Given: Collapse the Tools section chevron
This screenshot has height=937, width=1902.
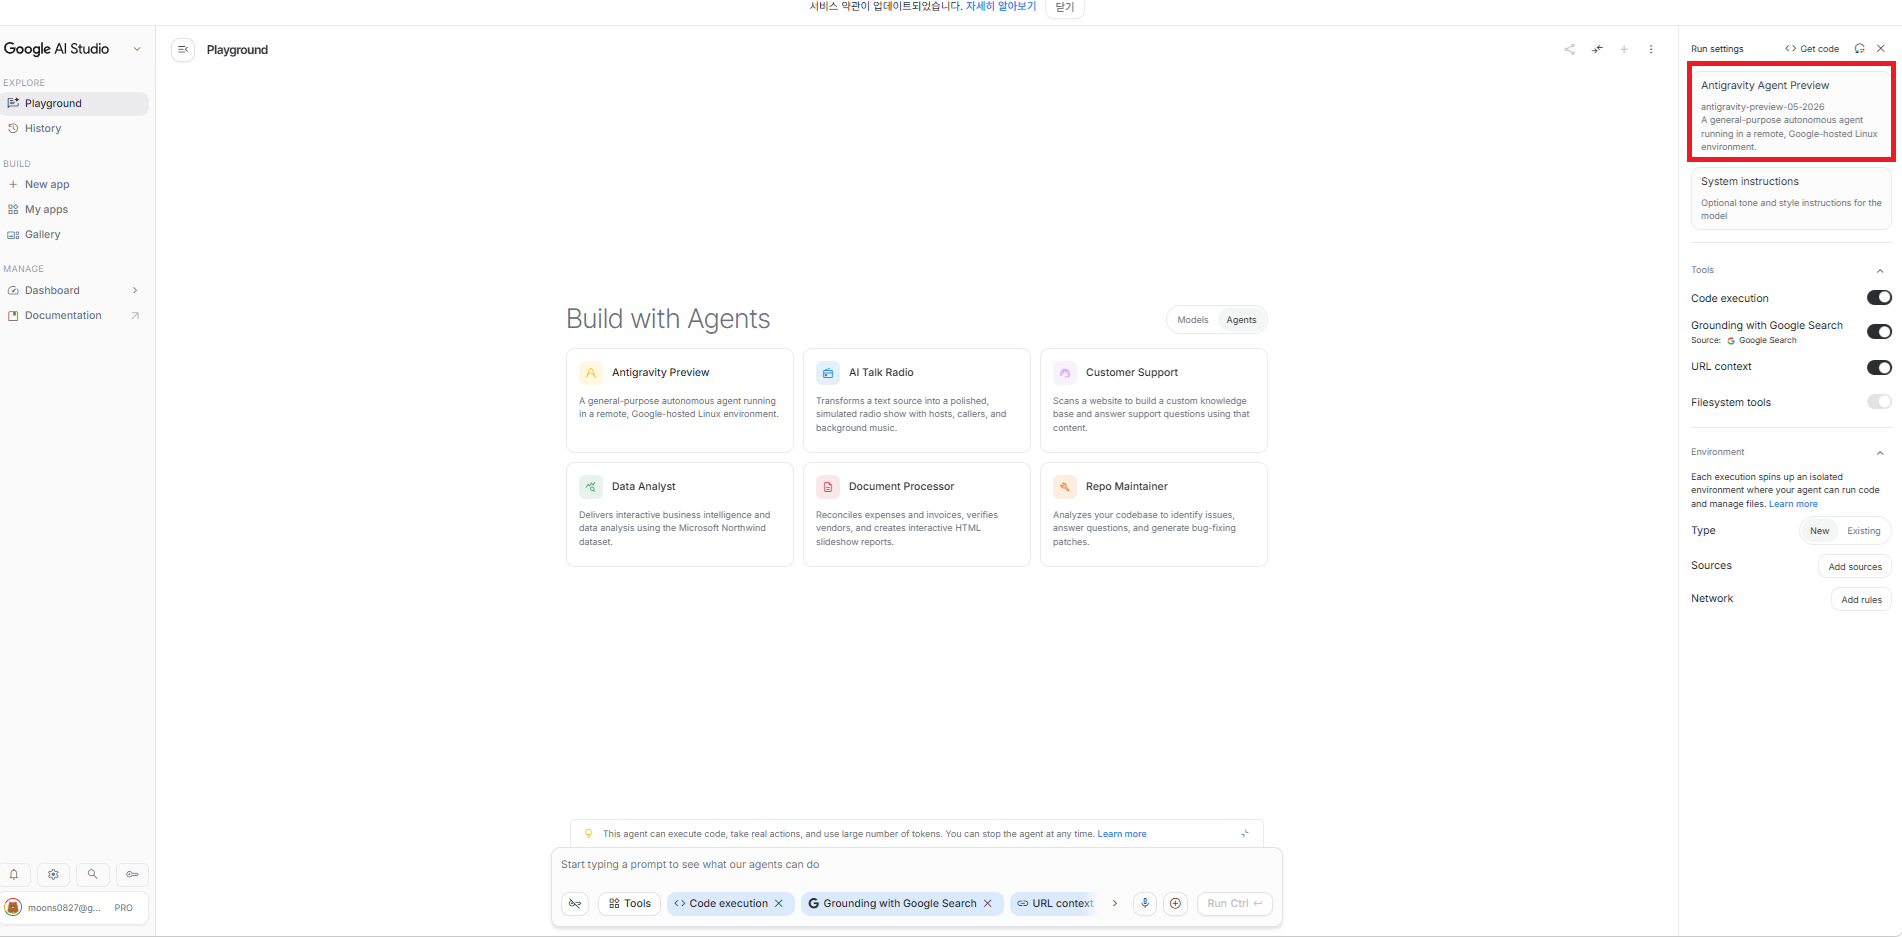Looking at the screenshot, I should tap(1880, 270).
